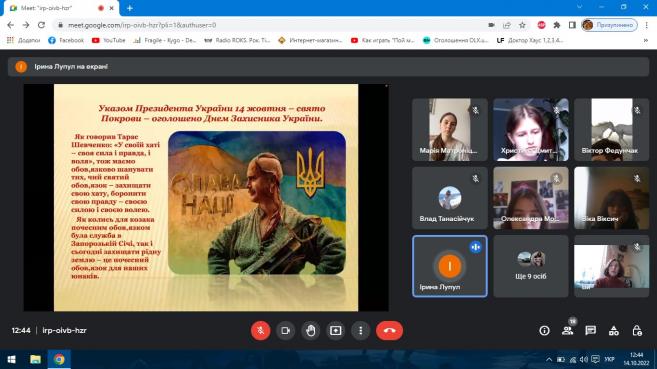Image resolution: width=657 pixels, height=369 pixels.
Task: Open the "Ще 9 осіб" tile
Action: pos(530,266)
